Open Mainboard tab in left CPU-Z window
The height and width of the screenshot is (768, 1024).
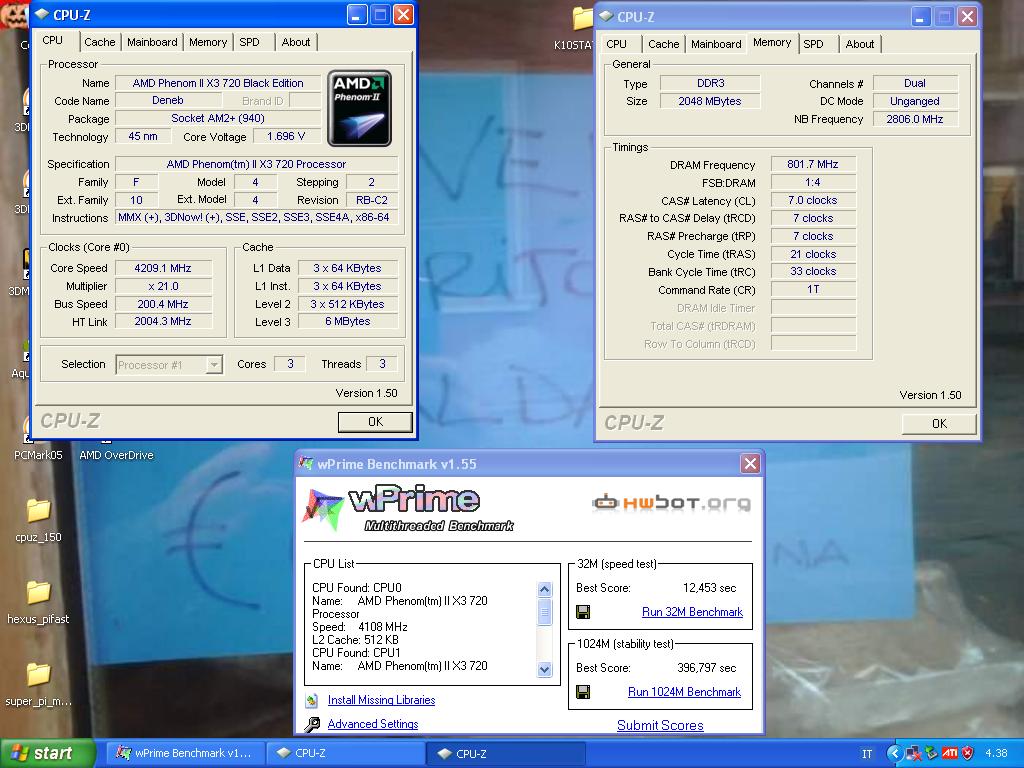click(152, 42)
